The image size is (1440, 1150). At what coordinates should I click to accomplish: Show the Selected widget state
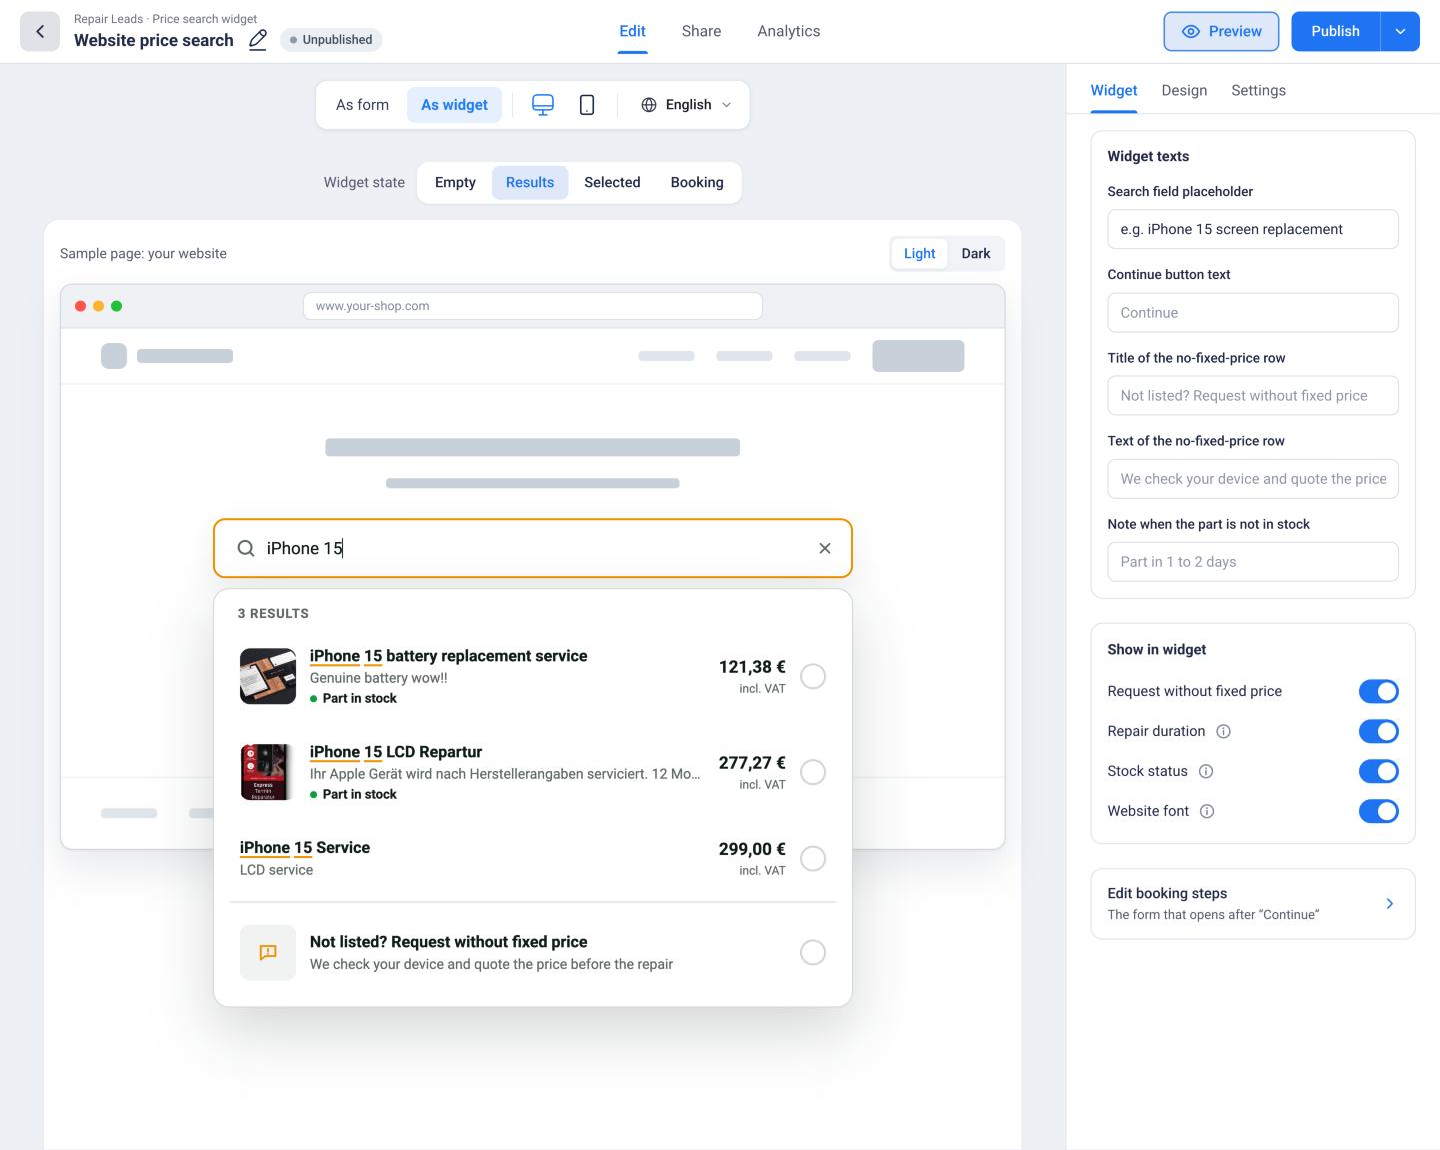612,182
